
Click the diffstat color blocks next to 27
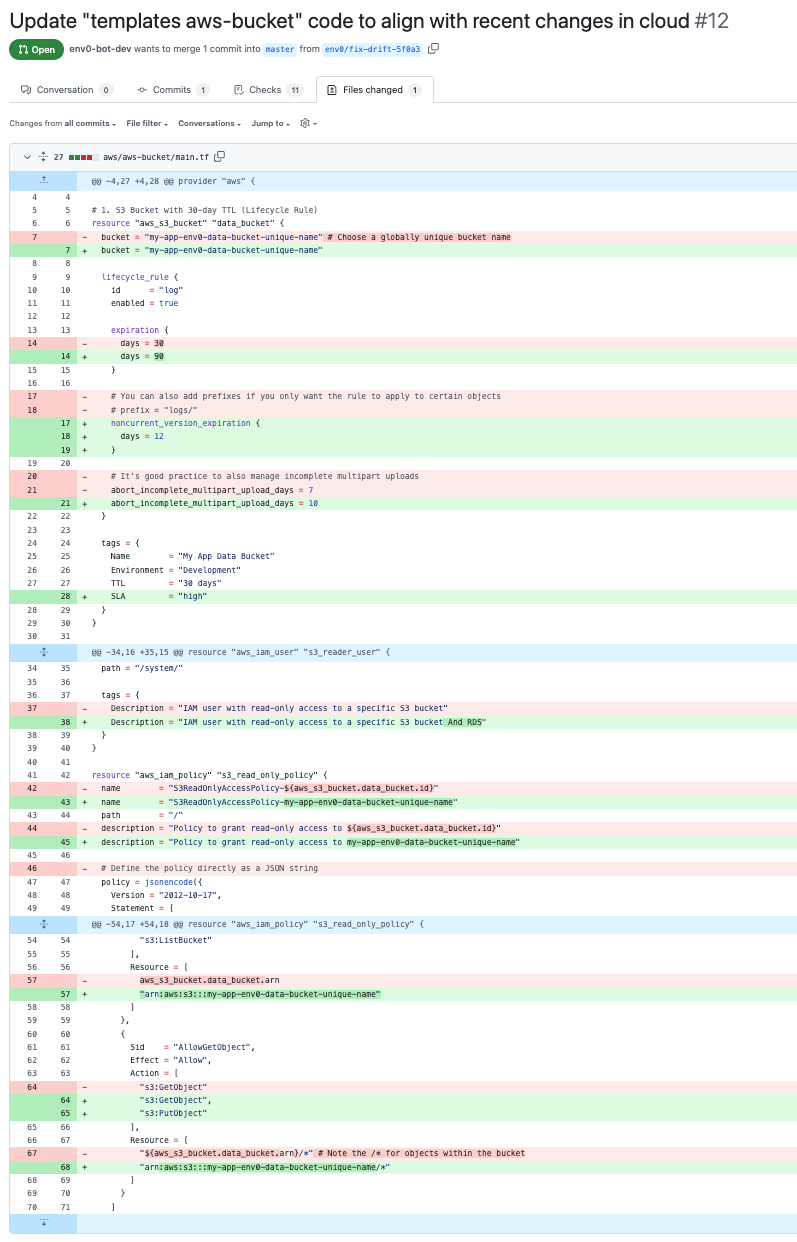pos(83,157)
